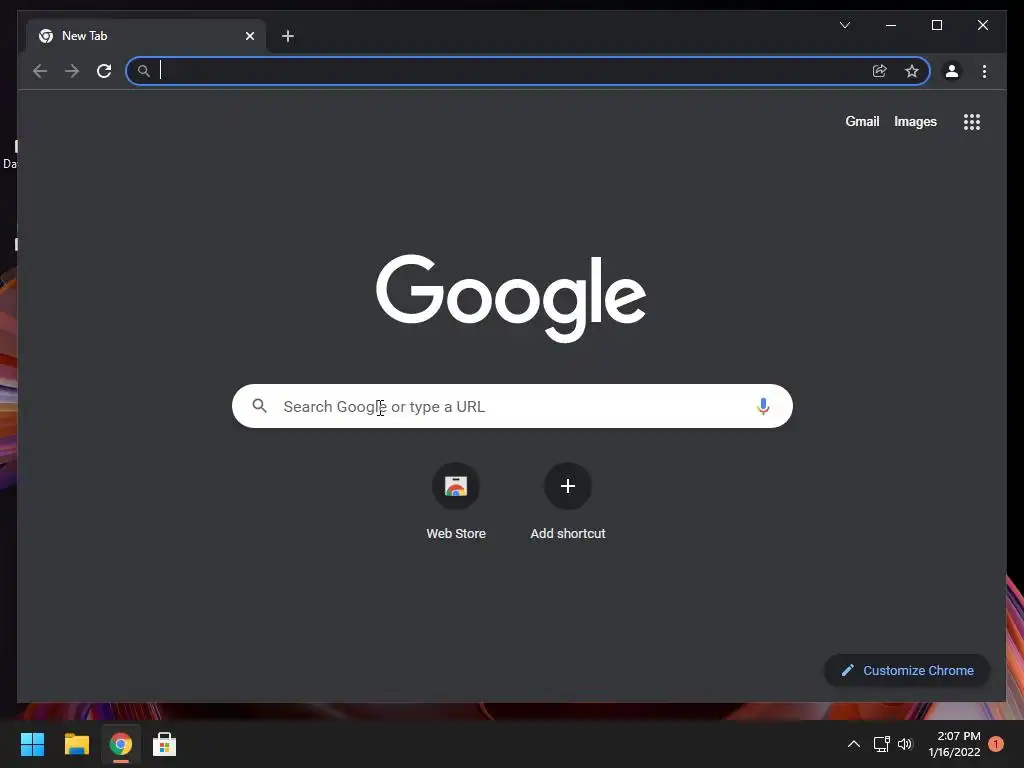Image resolution: width=1024 pixels, height=768 pixels.
Task: Open the Windows Start menu
Action: pos(32,744)
